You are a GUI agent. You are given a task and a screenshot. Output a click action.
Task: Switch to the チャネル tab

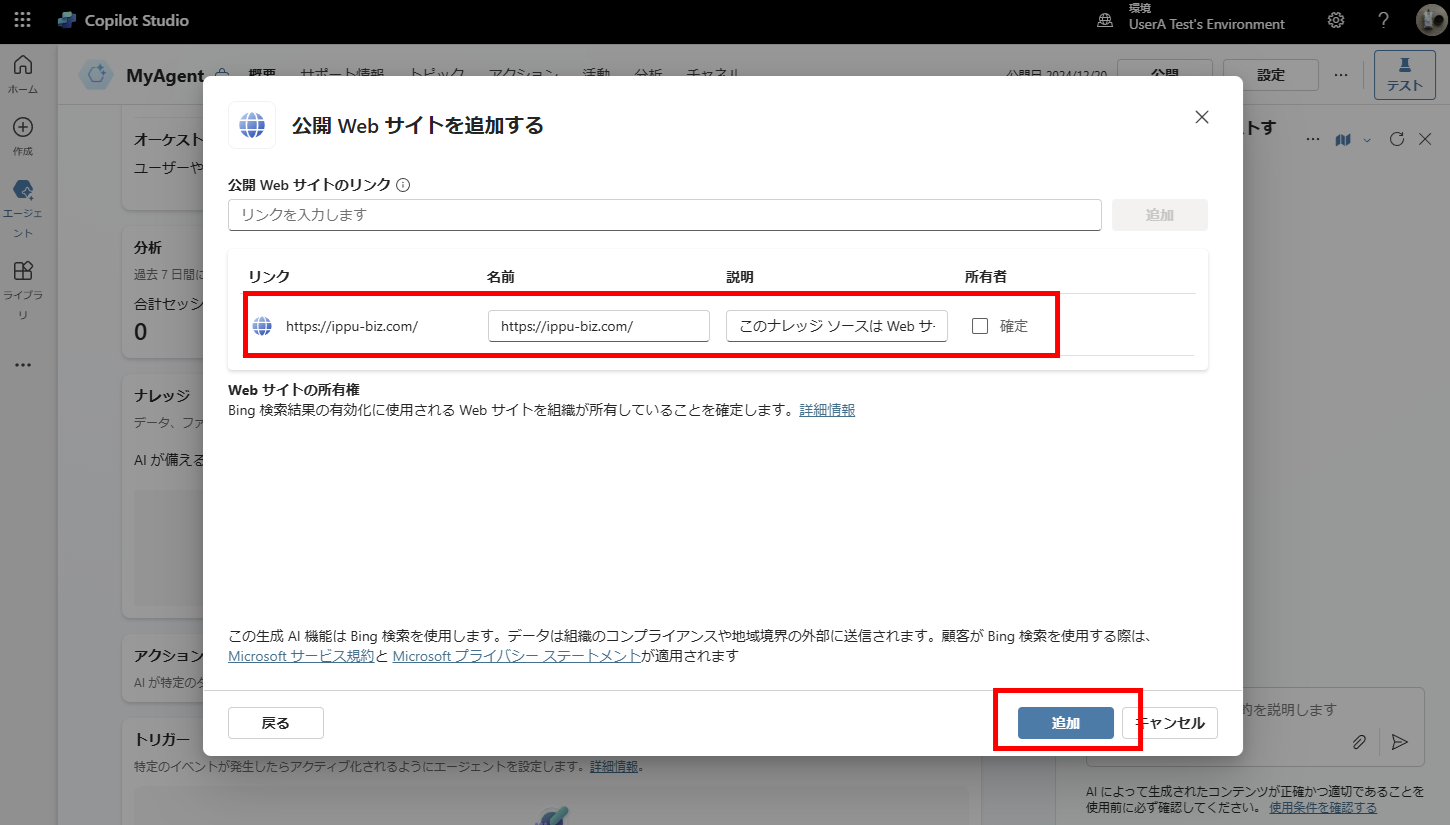point(714,73)
